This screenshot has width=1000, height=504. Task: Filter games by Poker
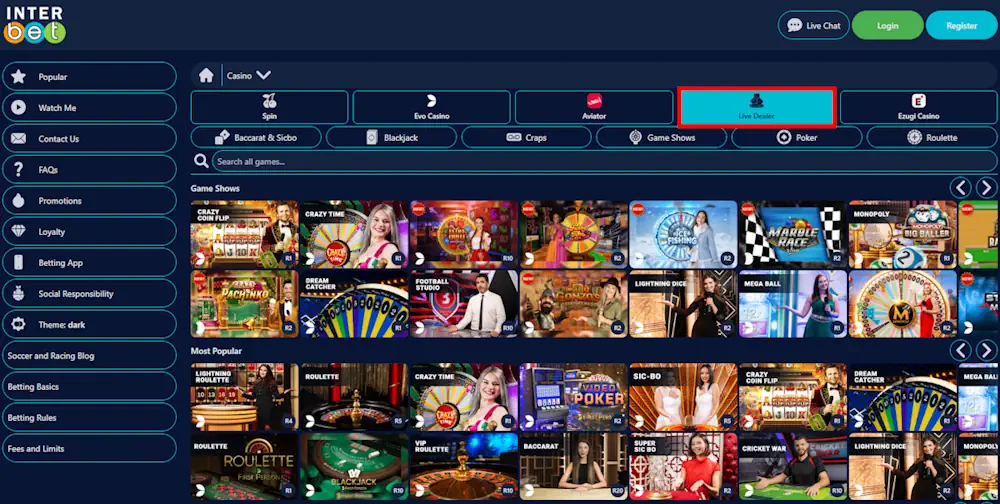(x=797, y=137)
